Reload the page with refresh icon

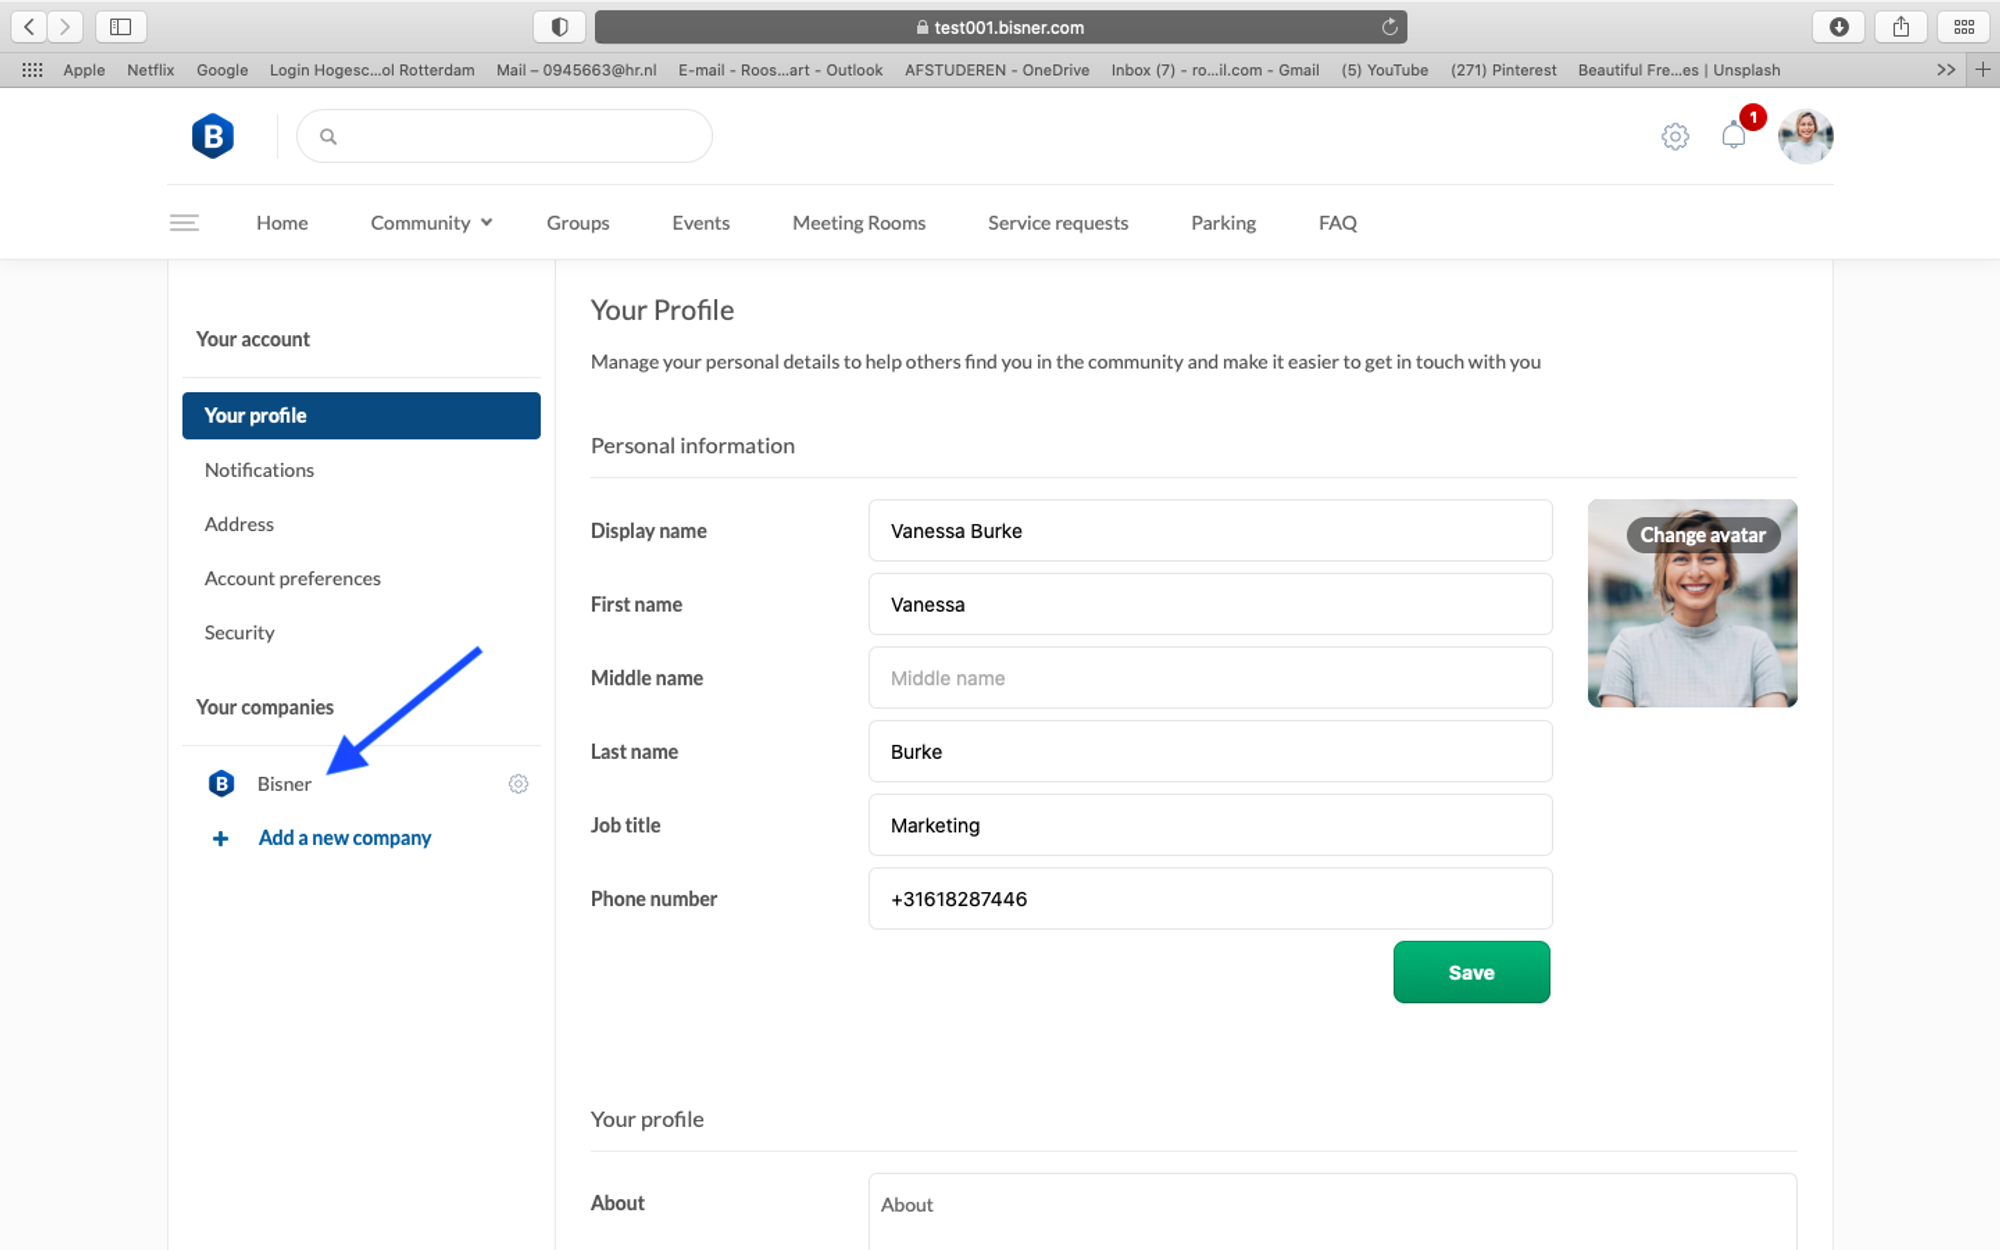[1389, 27]
